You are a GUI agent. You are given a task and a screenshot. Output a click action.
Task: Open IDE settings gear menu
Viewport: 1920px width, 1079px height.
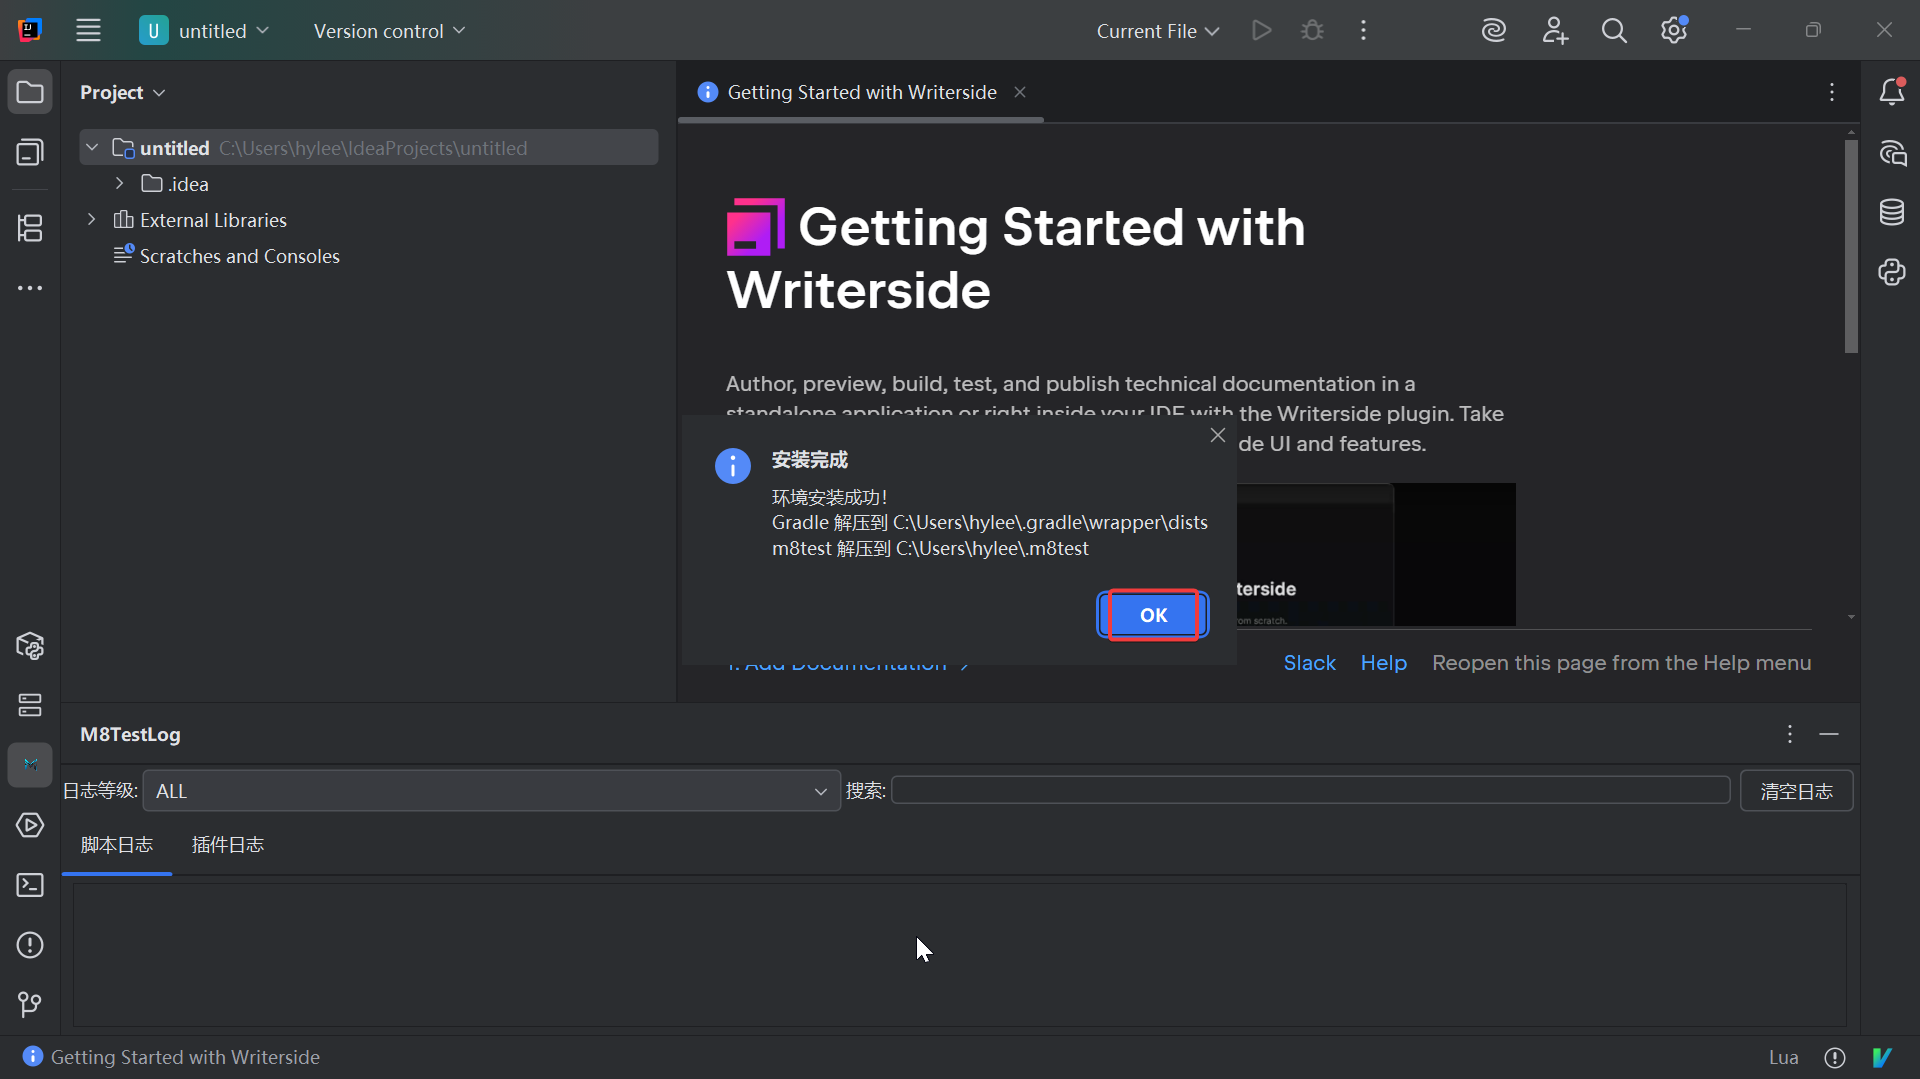pyautogui.click(x=1674, y=31)
